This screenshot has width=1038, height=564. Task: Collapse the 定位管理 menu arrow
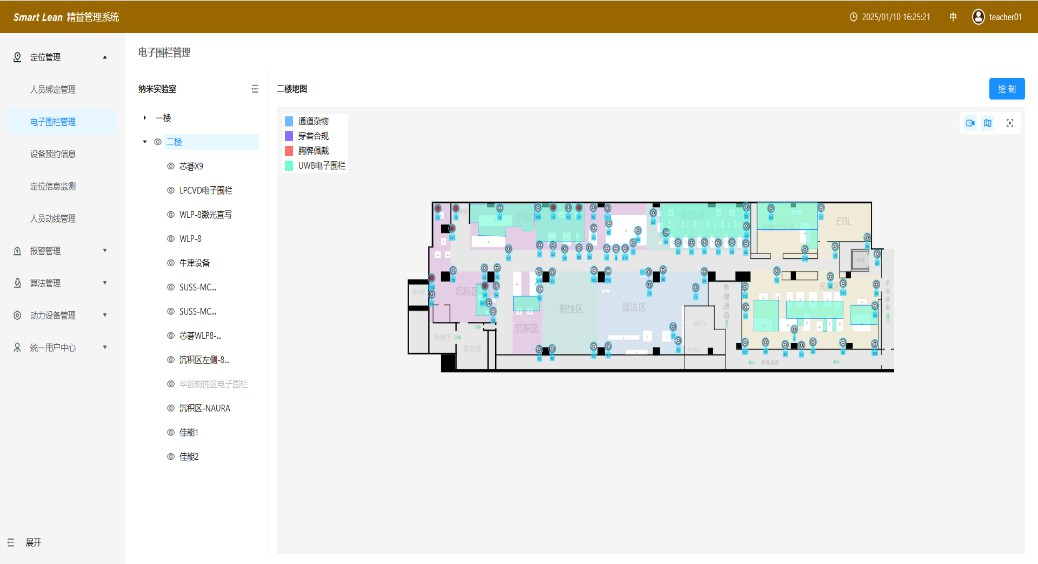105,58
